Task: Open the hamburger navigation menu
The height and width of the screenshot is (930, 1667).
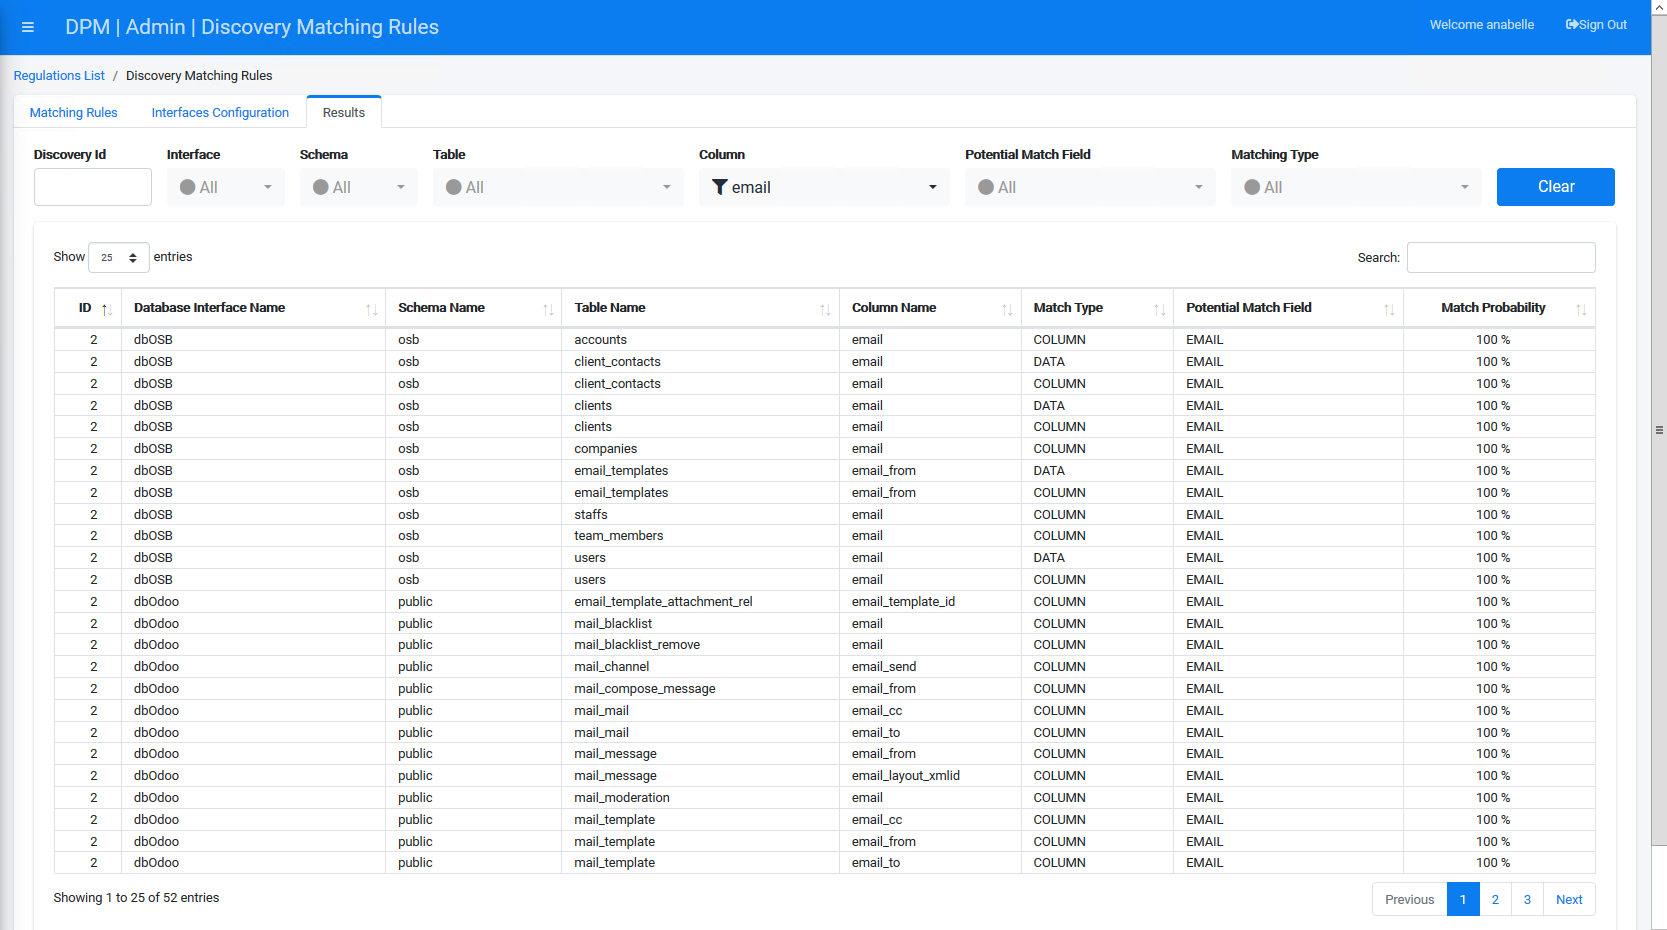Action: pyautogui.click(x=28, y=27)
